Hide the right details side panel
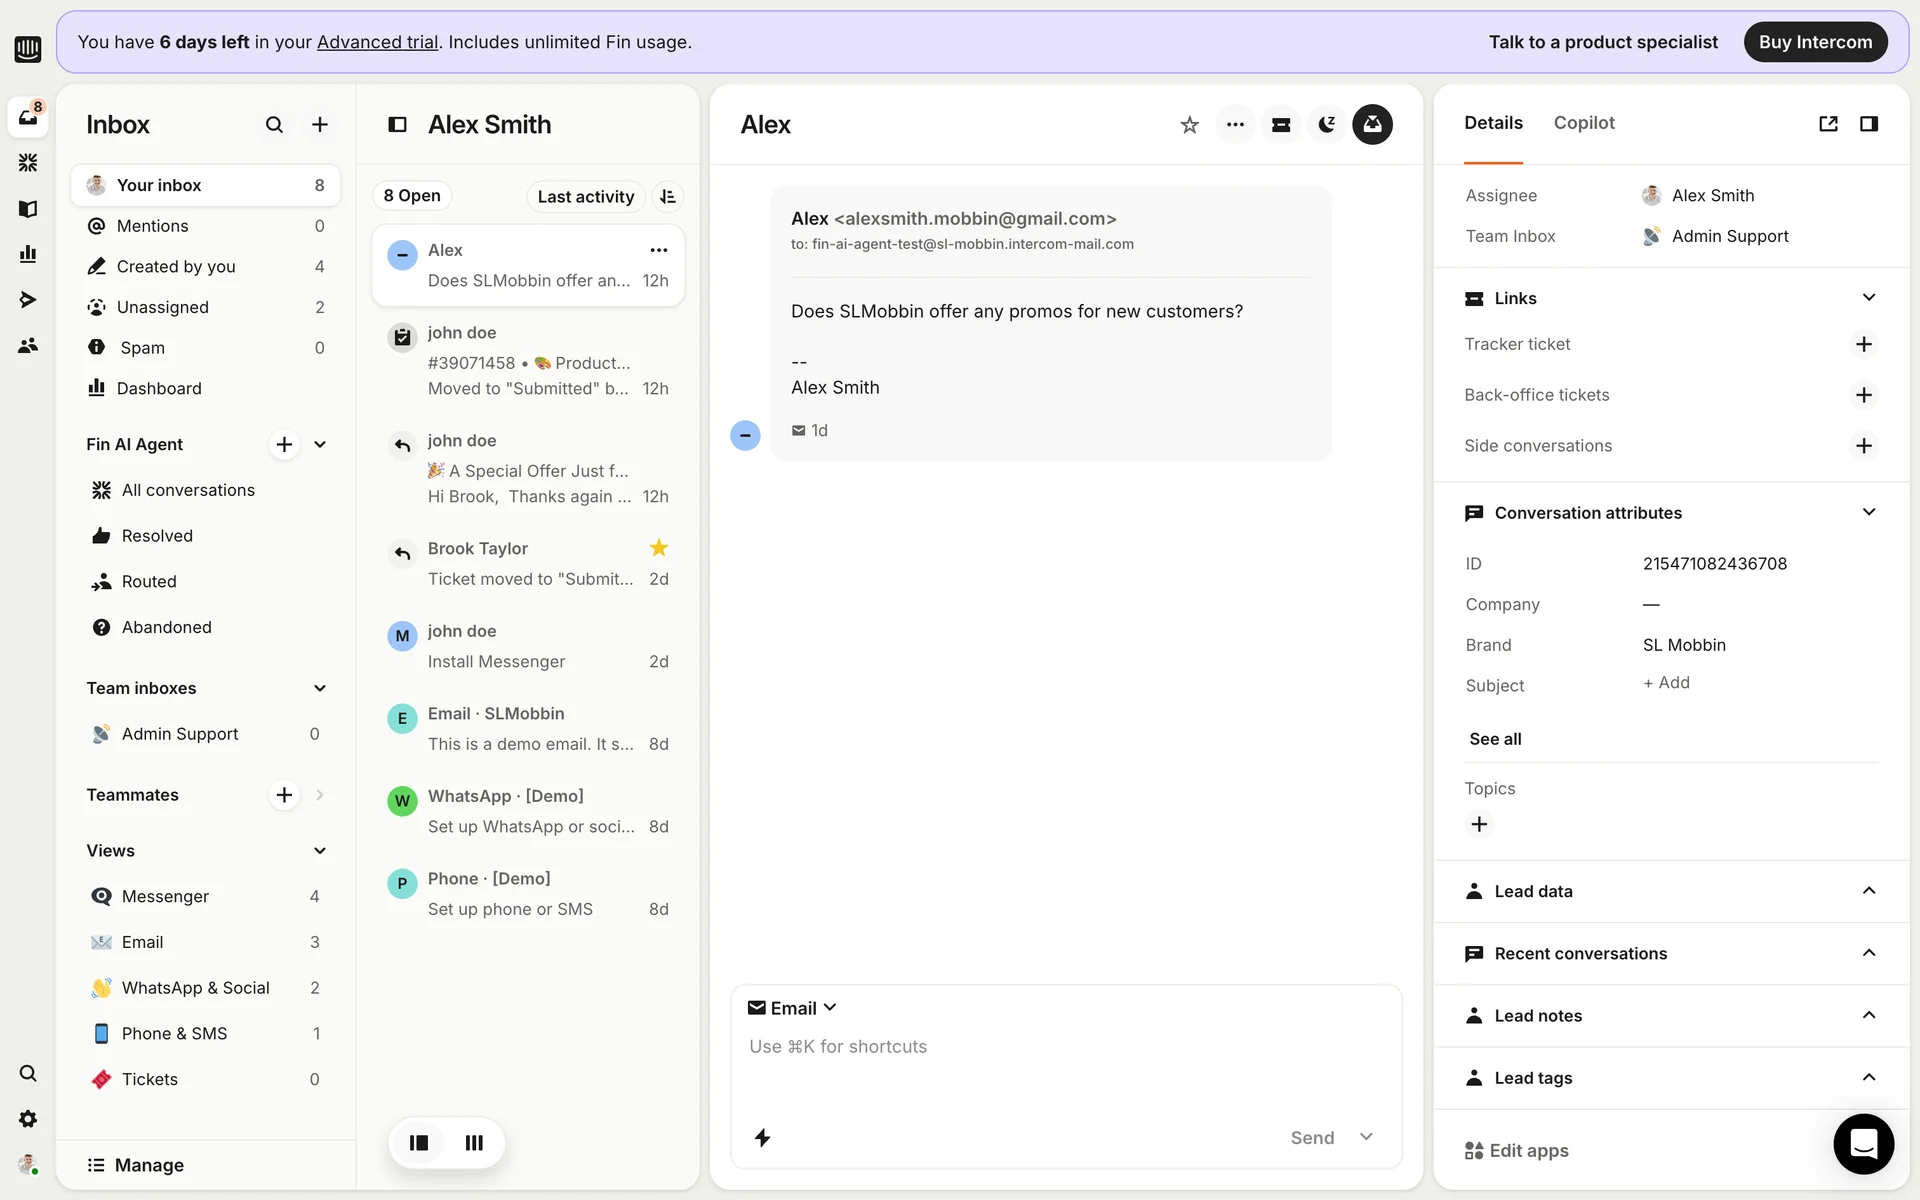 pos(1868,123)
